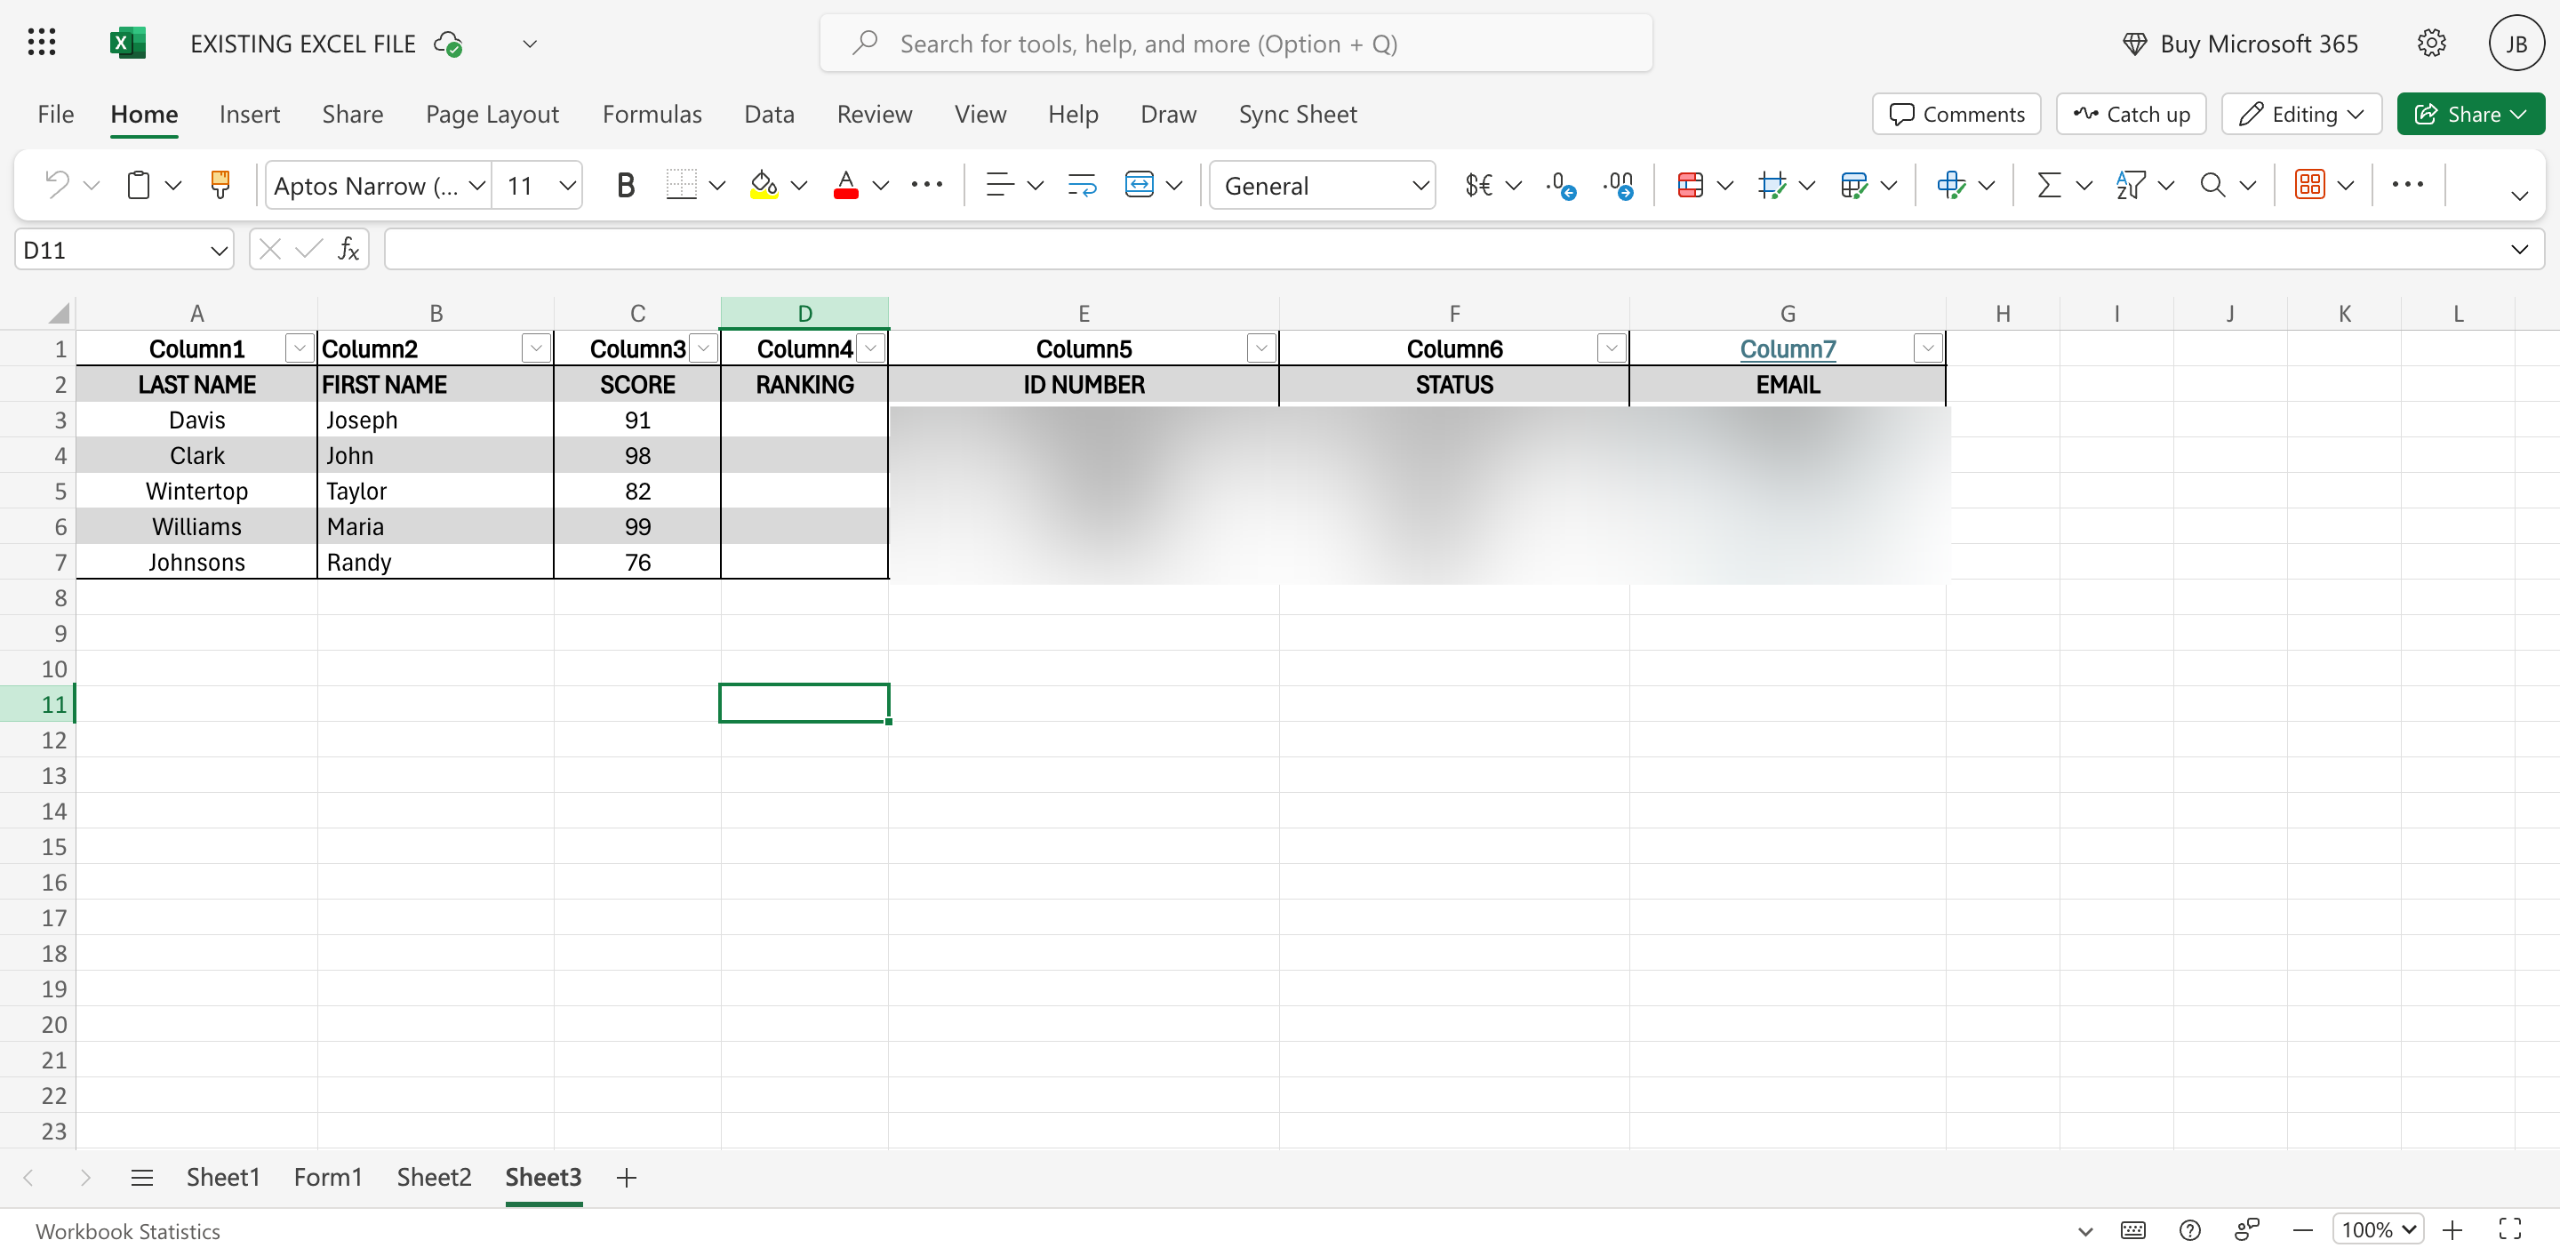The image size is (2560, 1248).
Task: Open Conditional Formatting icon
Action: [1690, 185]
